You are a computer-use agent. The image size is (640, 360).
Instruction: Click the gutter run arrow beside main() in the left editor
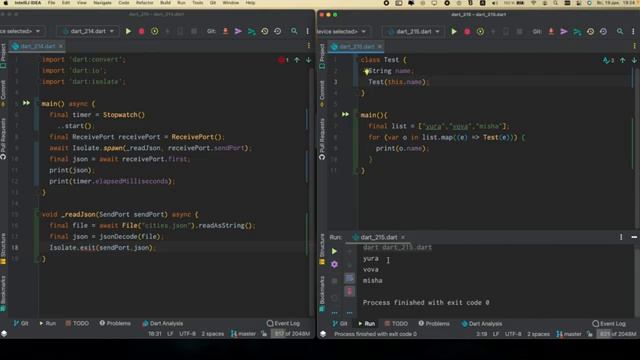tap(26, 103)
